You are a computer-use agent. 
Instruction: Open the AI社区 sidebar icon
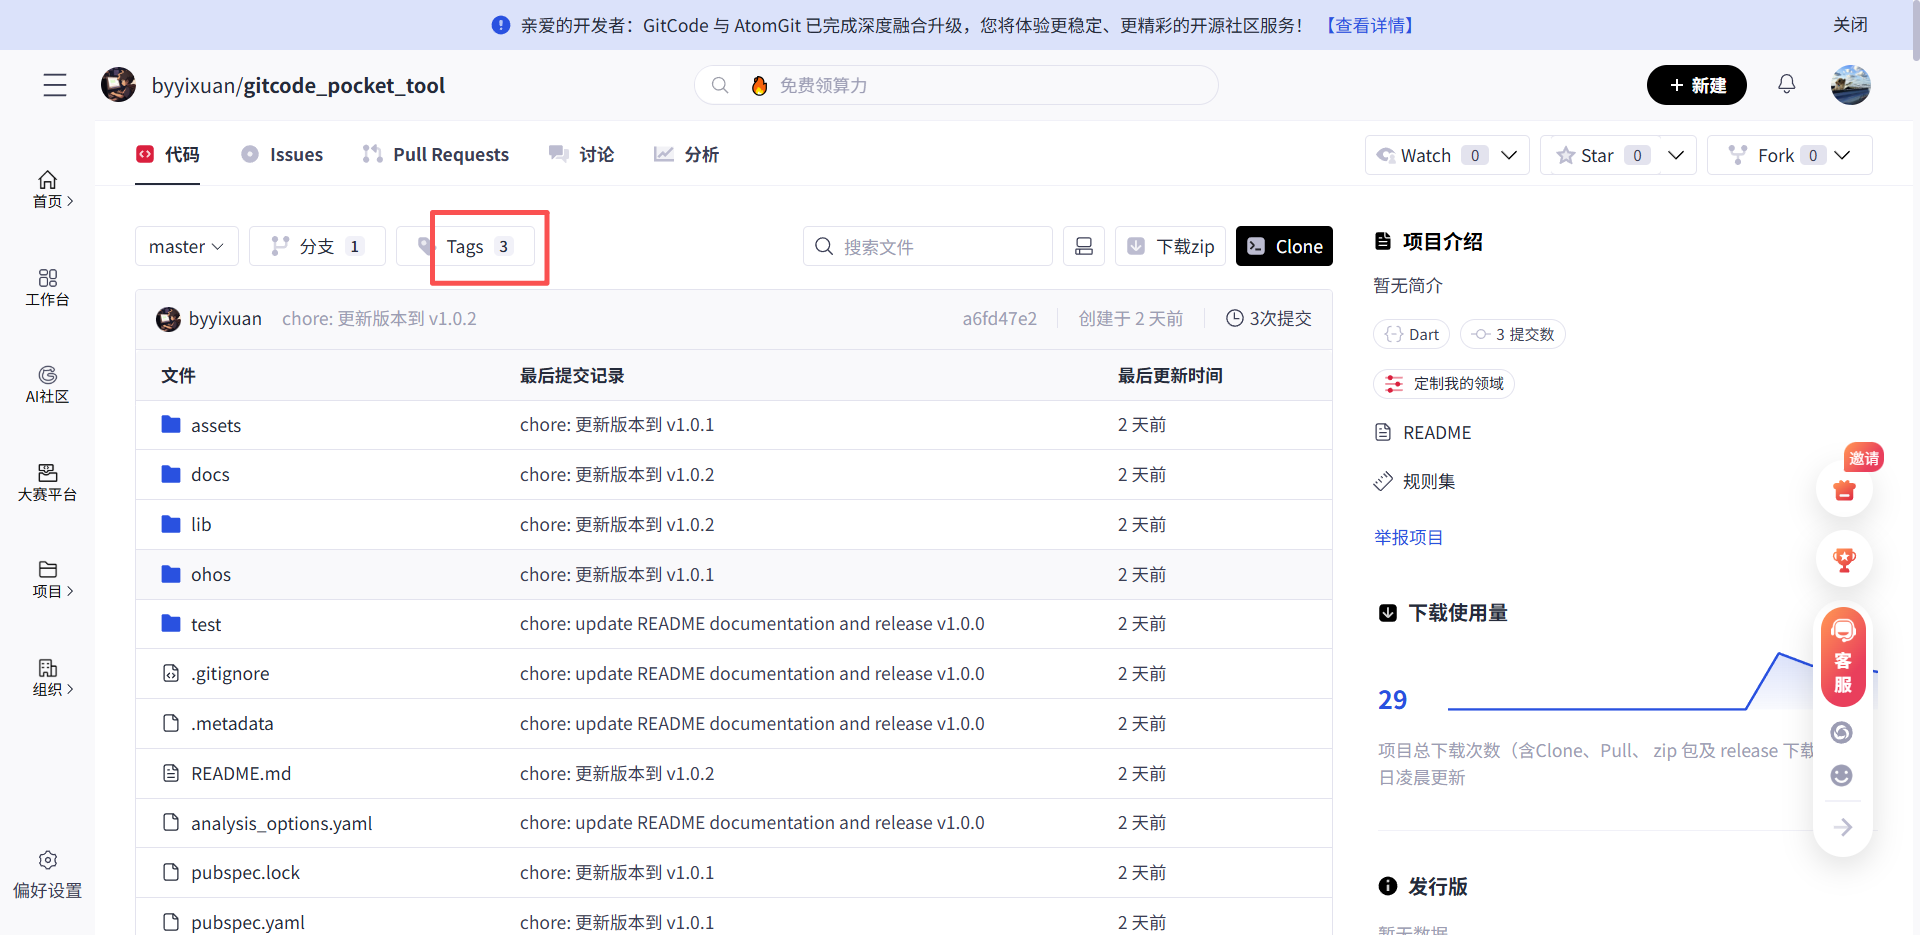(x=47, y=386)
